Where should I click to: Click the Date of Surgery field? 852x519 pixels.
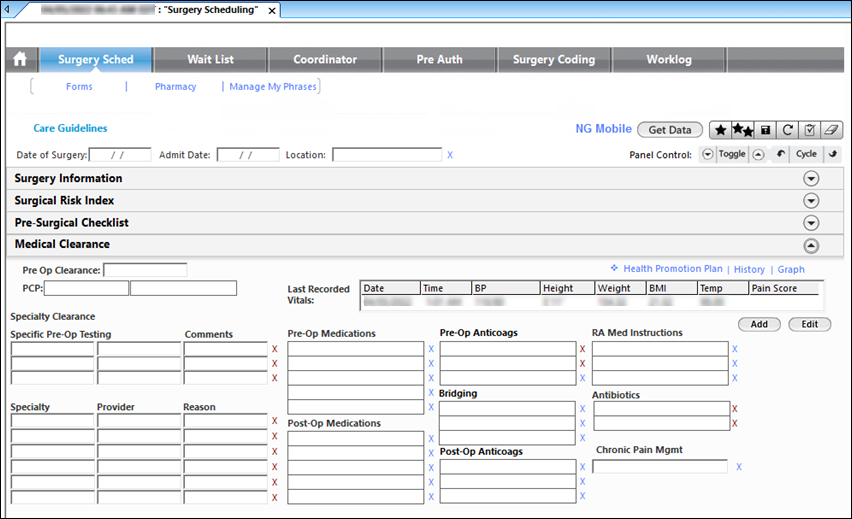coord(120,155)
